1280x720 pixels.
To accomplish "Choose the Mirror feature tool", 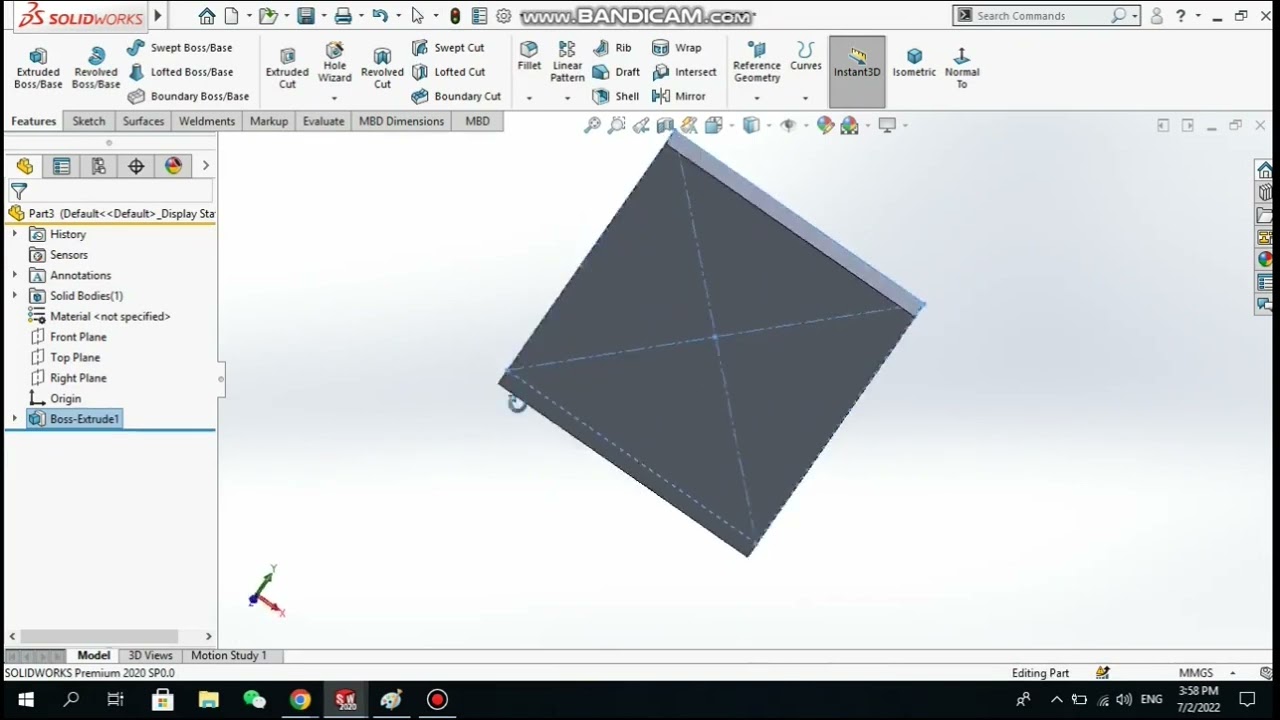I will click(x=679, y=96).
